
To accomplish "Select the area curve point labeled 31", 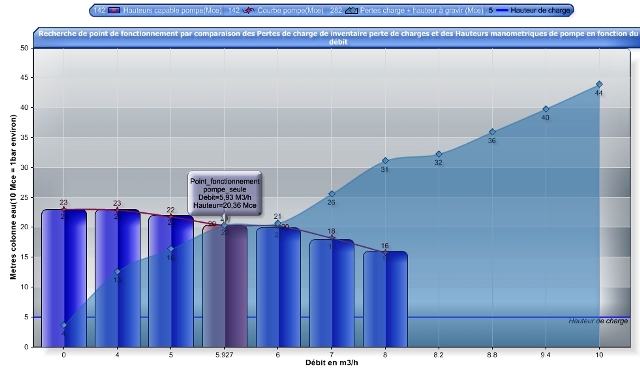I will point(385,161).
